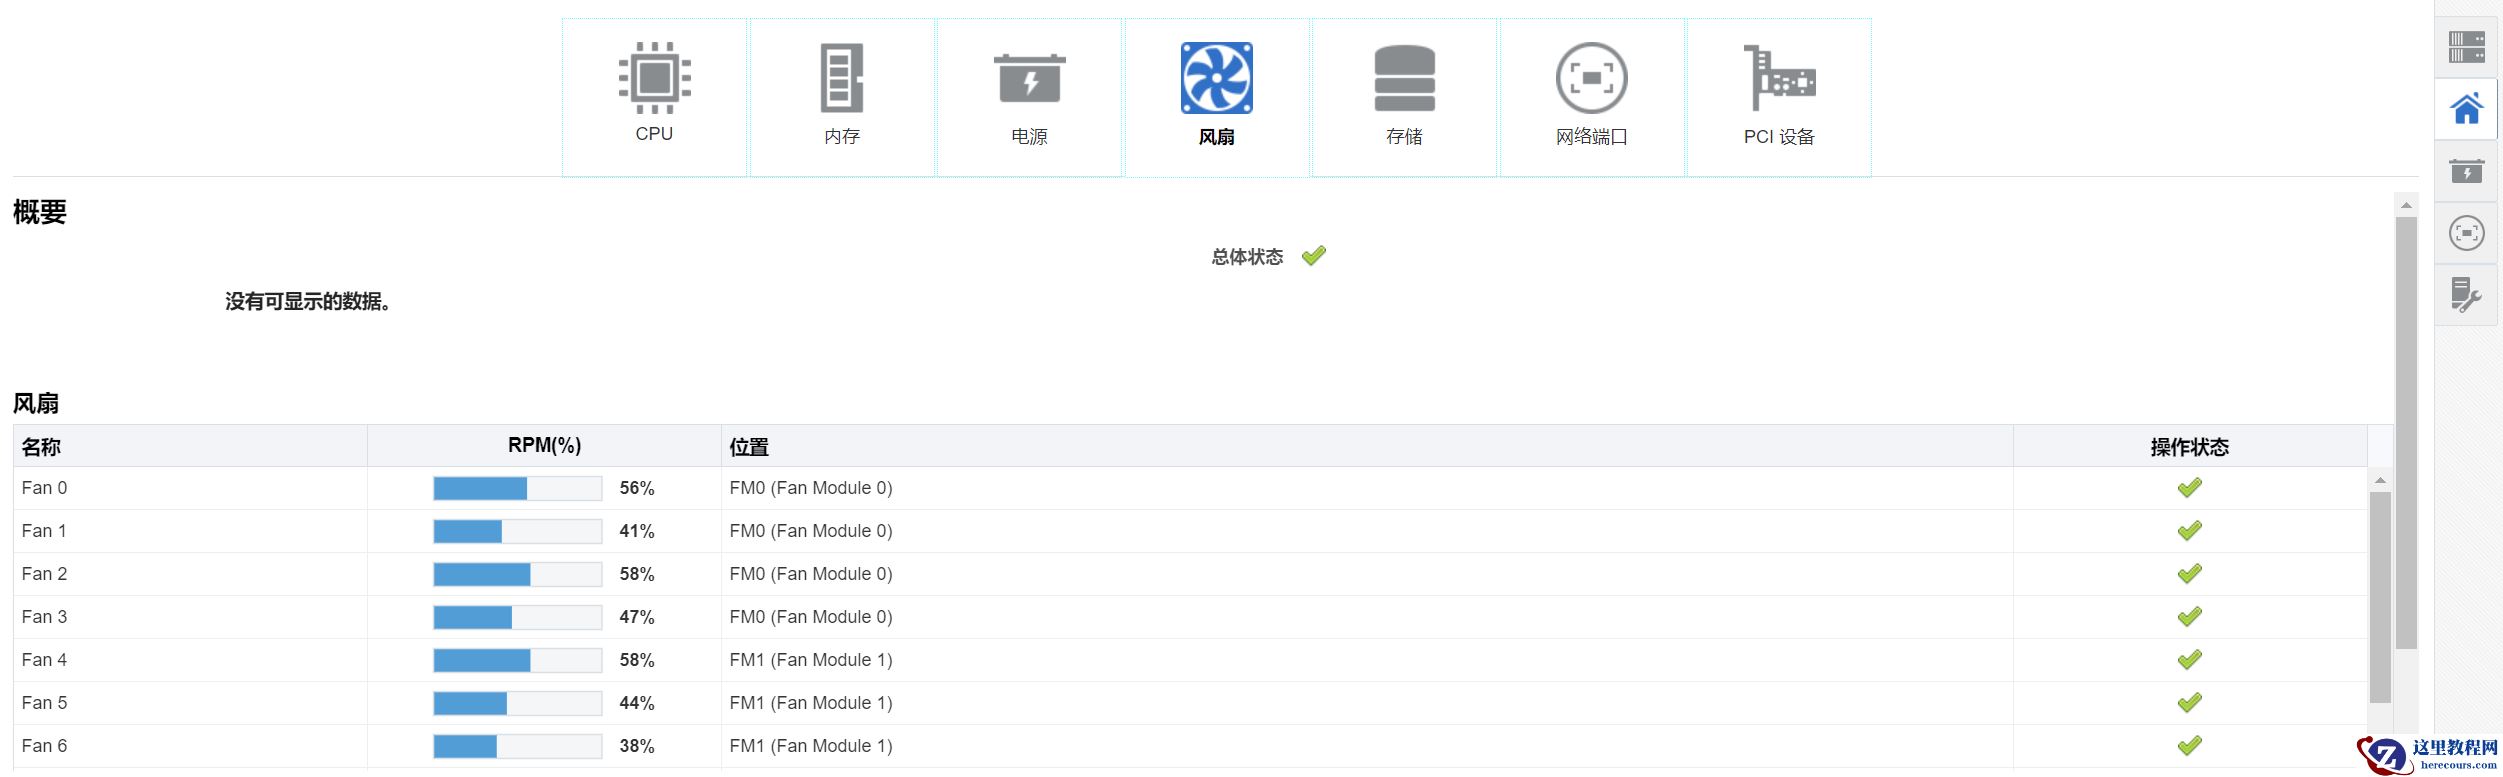Open the maintenance wrench icon in sidebar
Screen dimensions: 2503x777
(x=2466, y=295)
